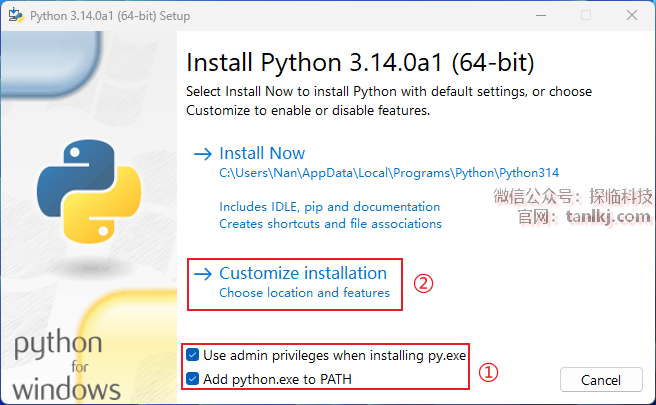Image resolution: width=656 pixels, height=405 pixels.
Task: Open the Customize installation option
Action: (x=303, y=273)
